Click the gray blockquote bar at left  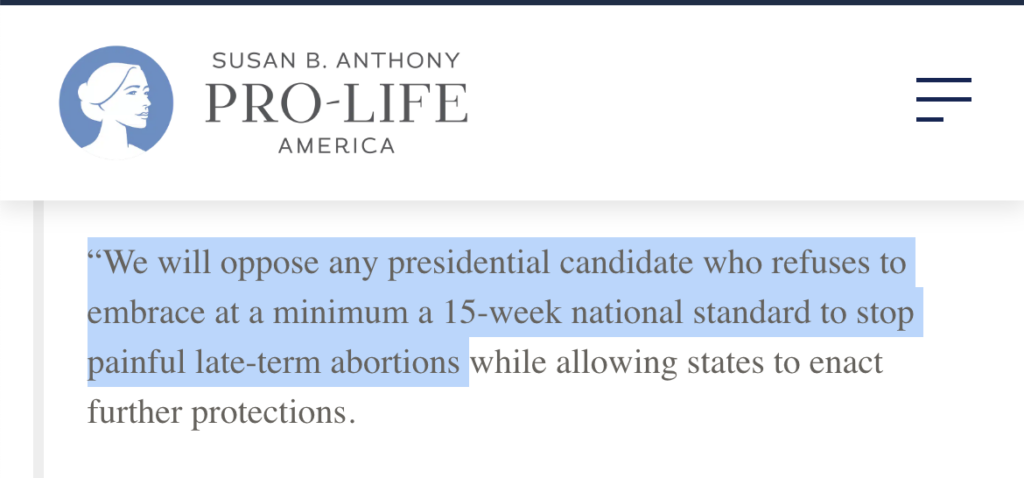click(x=39, y=340)
